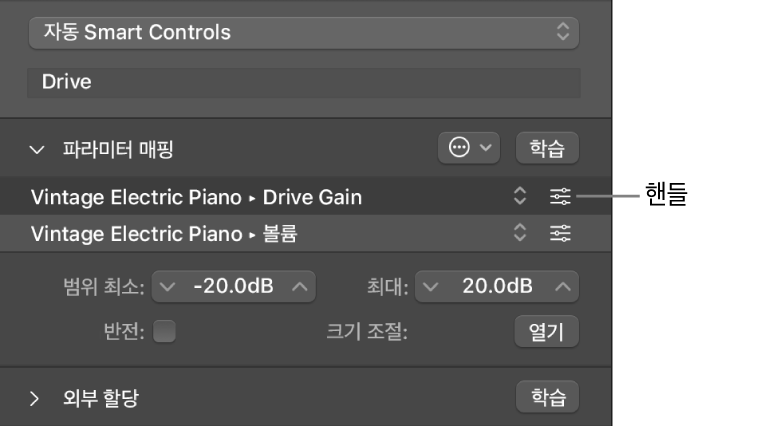Select the Vintage Electric Piano Drive Gain row
The height and width of the screenshot is (428, 771).
[x=250, y=197]
